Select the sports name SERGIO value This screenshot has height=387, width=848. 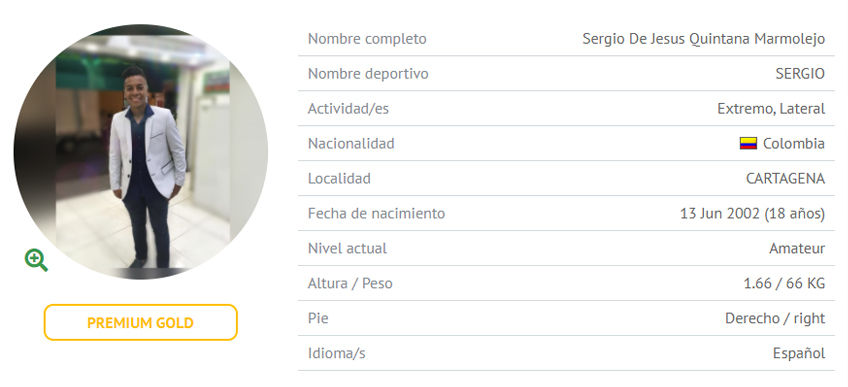[x=800, y=74]
